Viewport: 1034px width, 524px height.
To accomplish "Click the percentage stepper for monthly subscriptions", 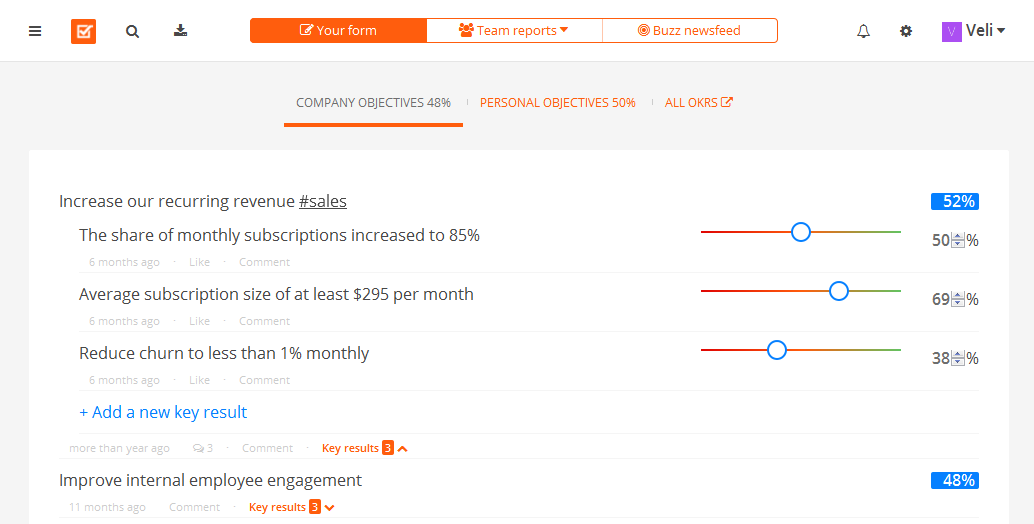I will click(958, 240).
